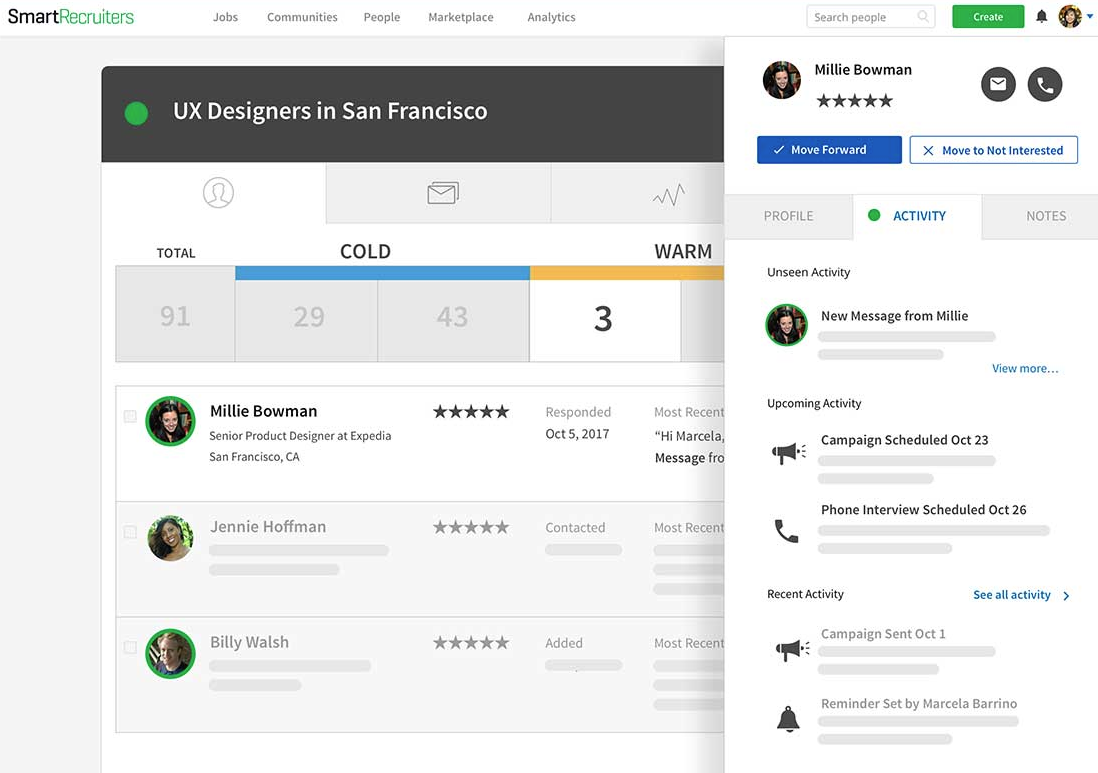Click Senior Product Designer at Expedia text
Image resolution: width=1098 pixels, height=773 pixels.
tap(300, 436)
